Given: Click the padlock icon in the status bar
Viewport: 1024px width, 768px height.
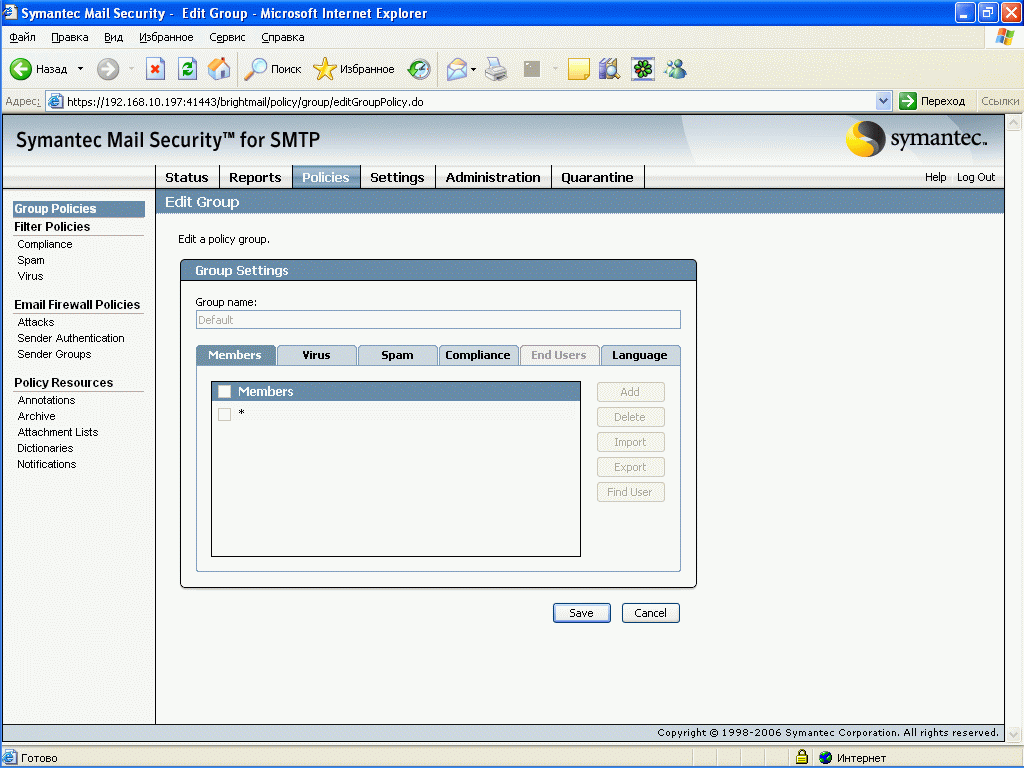Looking at the screenshot, I should pyautogui.click(x=801, y=757).
